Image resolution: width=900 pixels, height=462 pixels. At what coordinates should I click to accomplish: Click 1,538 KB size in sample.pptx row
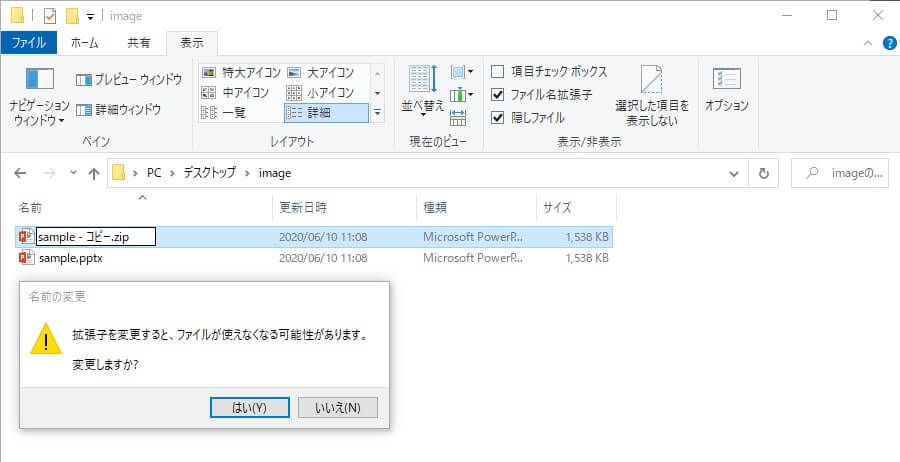[x=587, y=258]
